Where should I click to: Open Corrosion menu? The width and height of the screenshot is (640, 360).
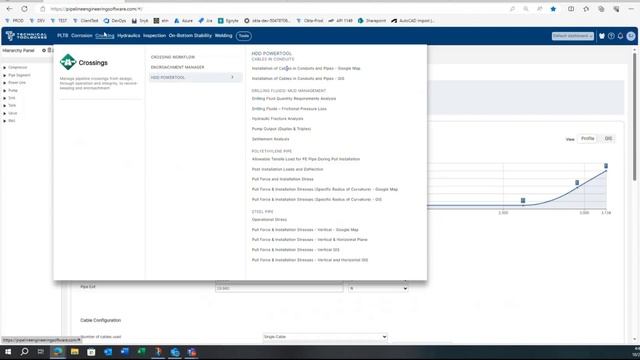point(82,36)
